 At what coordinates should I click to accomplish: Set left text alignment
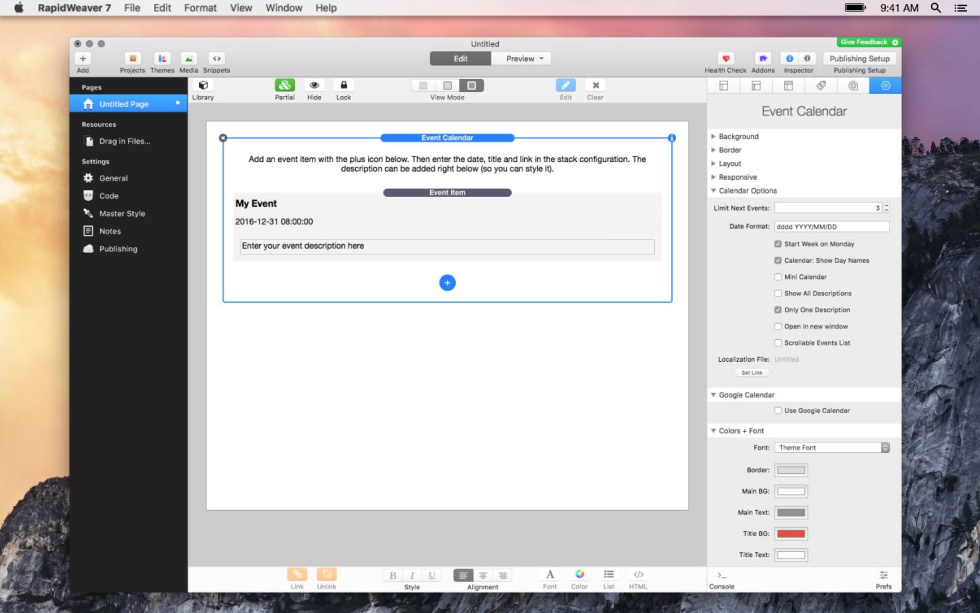[x=463, y=576]
